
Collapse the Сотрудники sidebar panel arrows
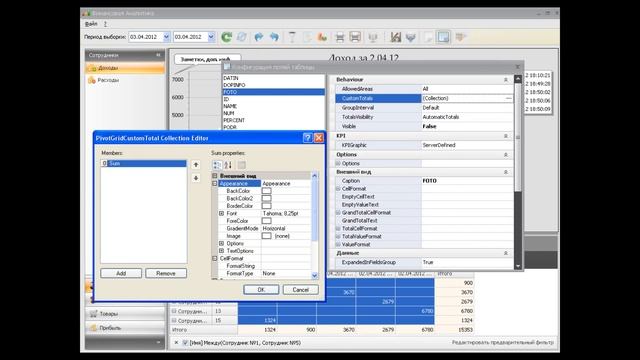[x=158, y=55]
